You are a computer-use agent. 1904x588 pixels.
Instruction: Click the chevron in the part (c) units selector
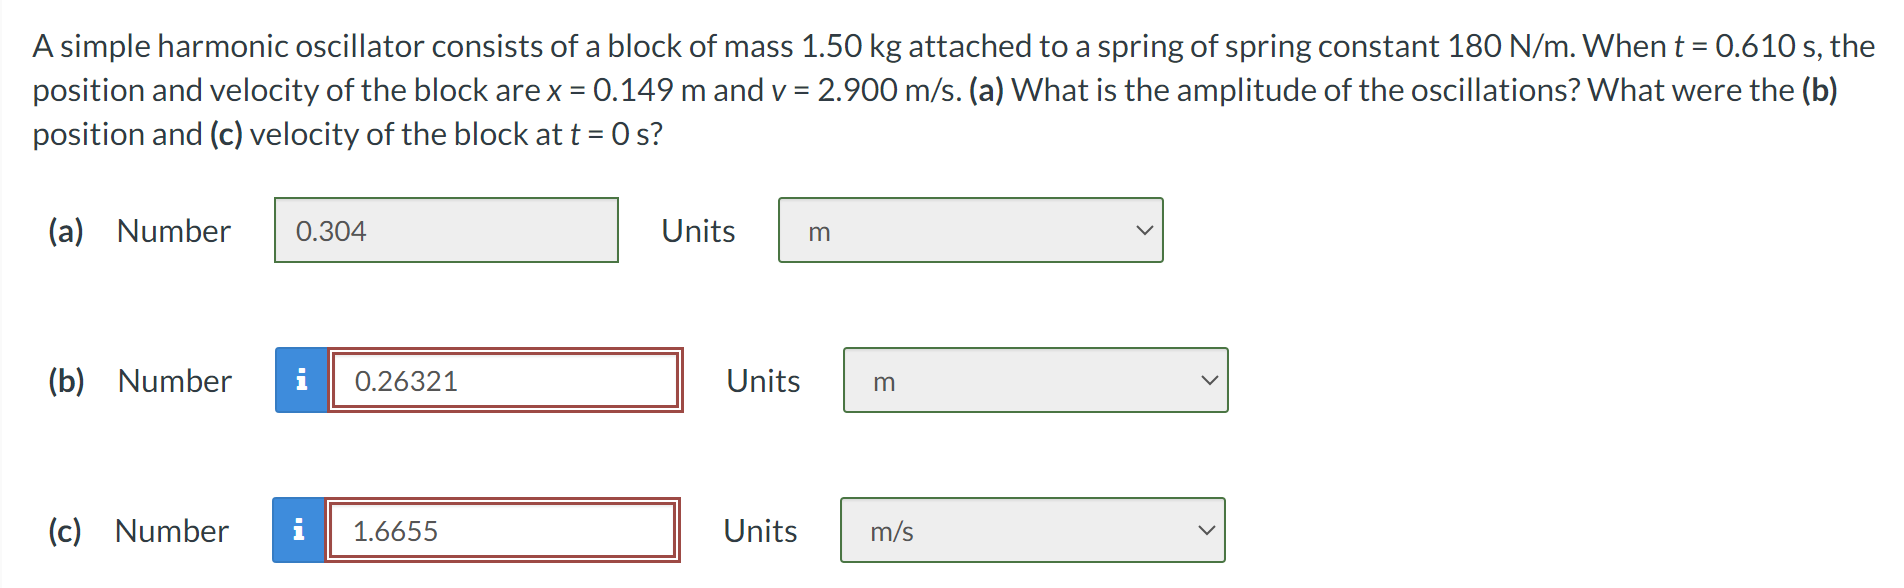[1207, 530]
